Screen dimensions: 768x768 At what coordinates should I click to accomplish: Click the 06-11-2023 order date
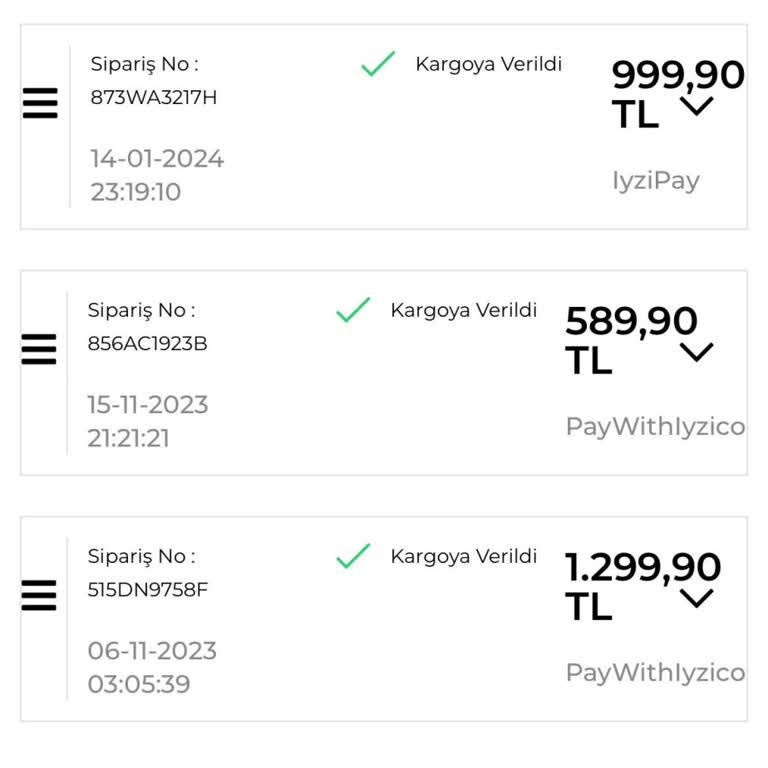(x=152, y=651)
